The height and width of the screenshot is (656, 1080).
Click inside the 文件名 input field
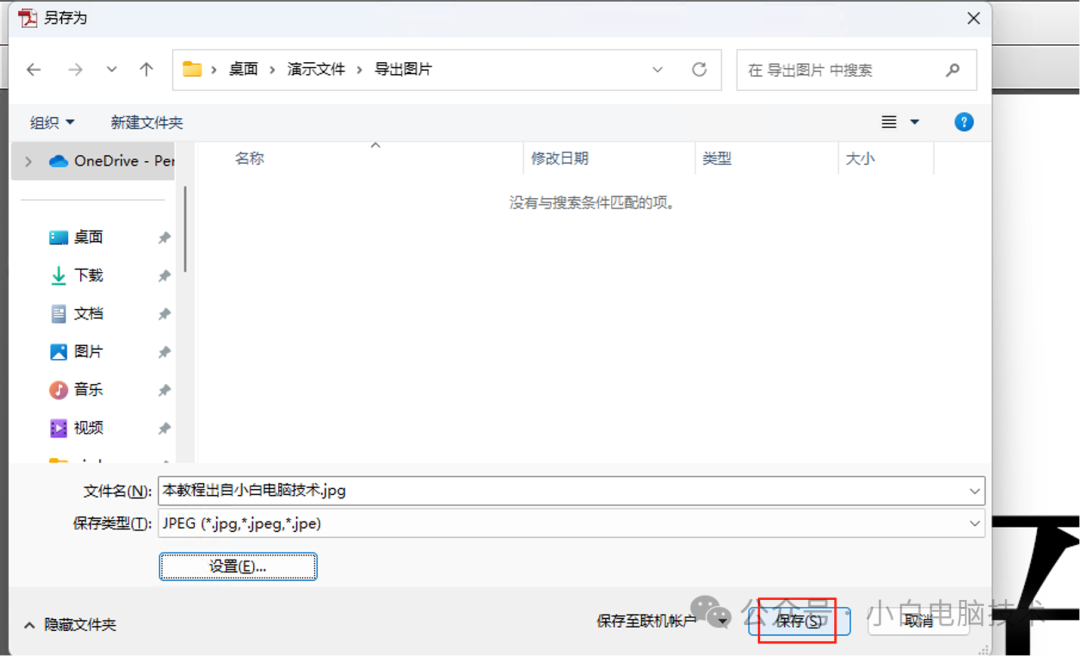(500, 490)
